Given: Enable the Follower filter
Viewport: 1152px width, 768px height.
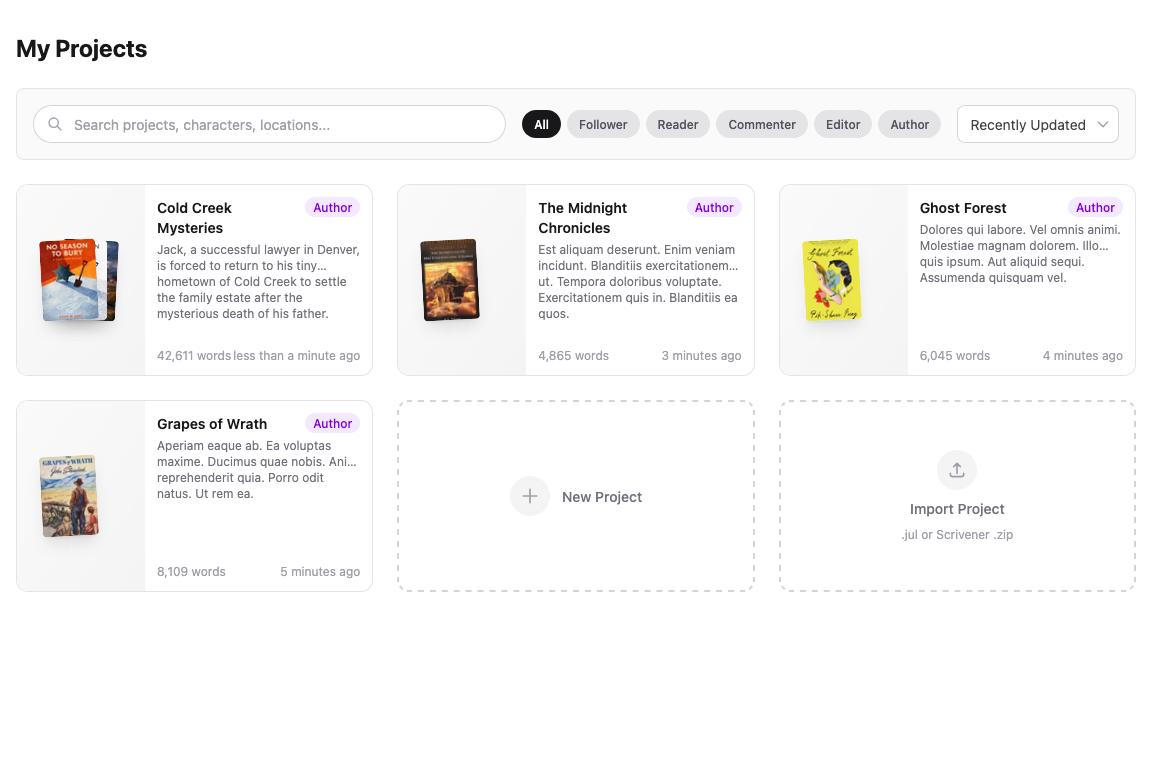Looking at the screenshot, I should click(x=603, y=124).
